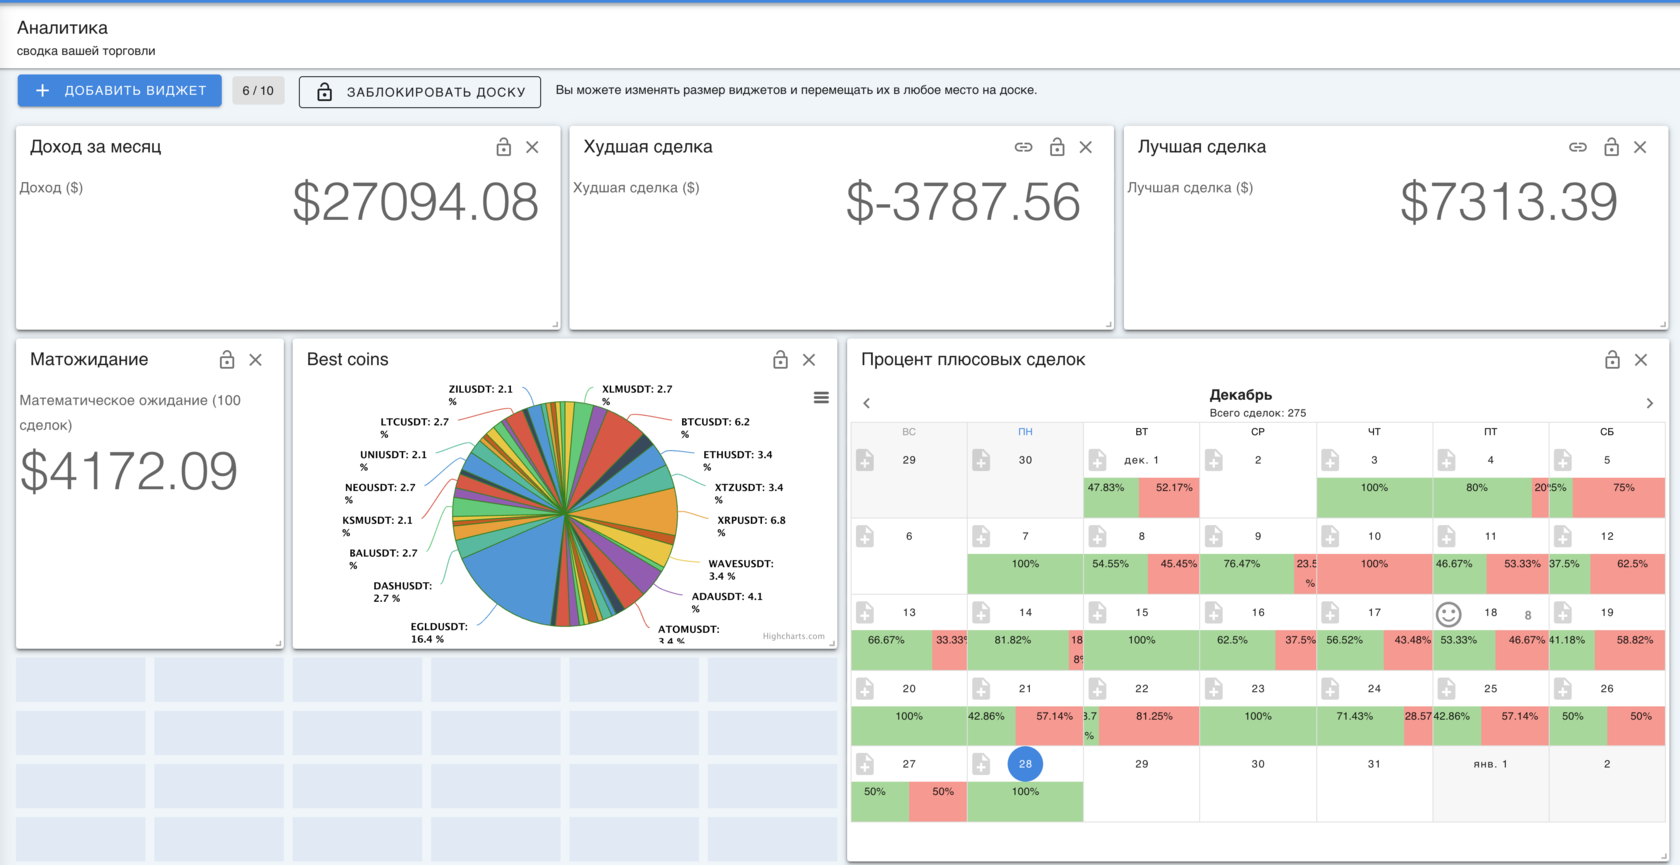The width and height of the screenshot is (1680, 865).
Task: Go to previous month in calendar
Action: 867,403
